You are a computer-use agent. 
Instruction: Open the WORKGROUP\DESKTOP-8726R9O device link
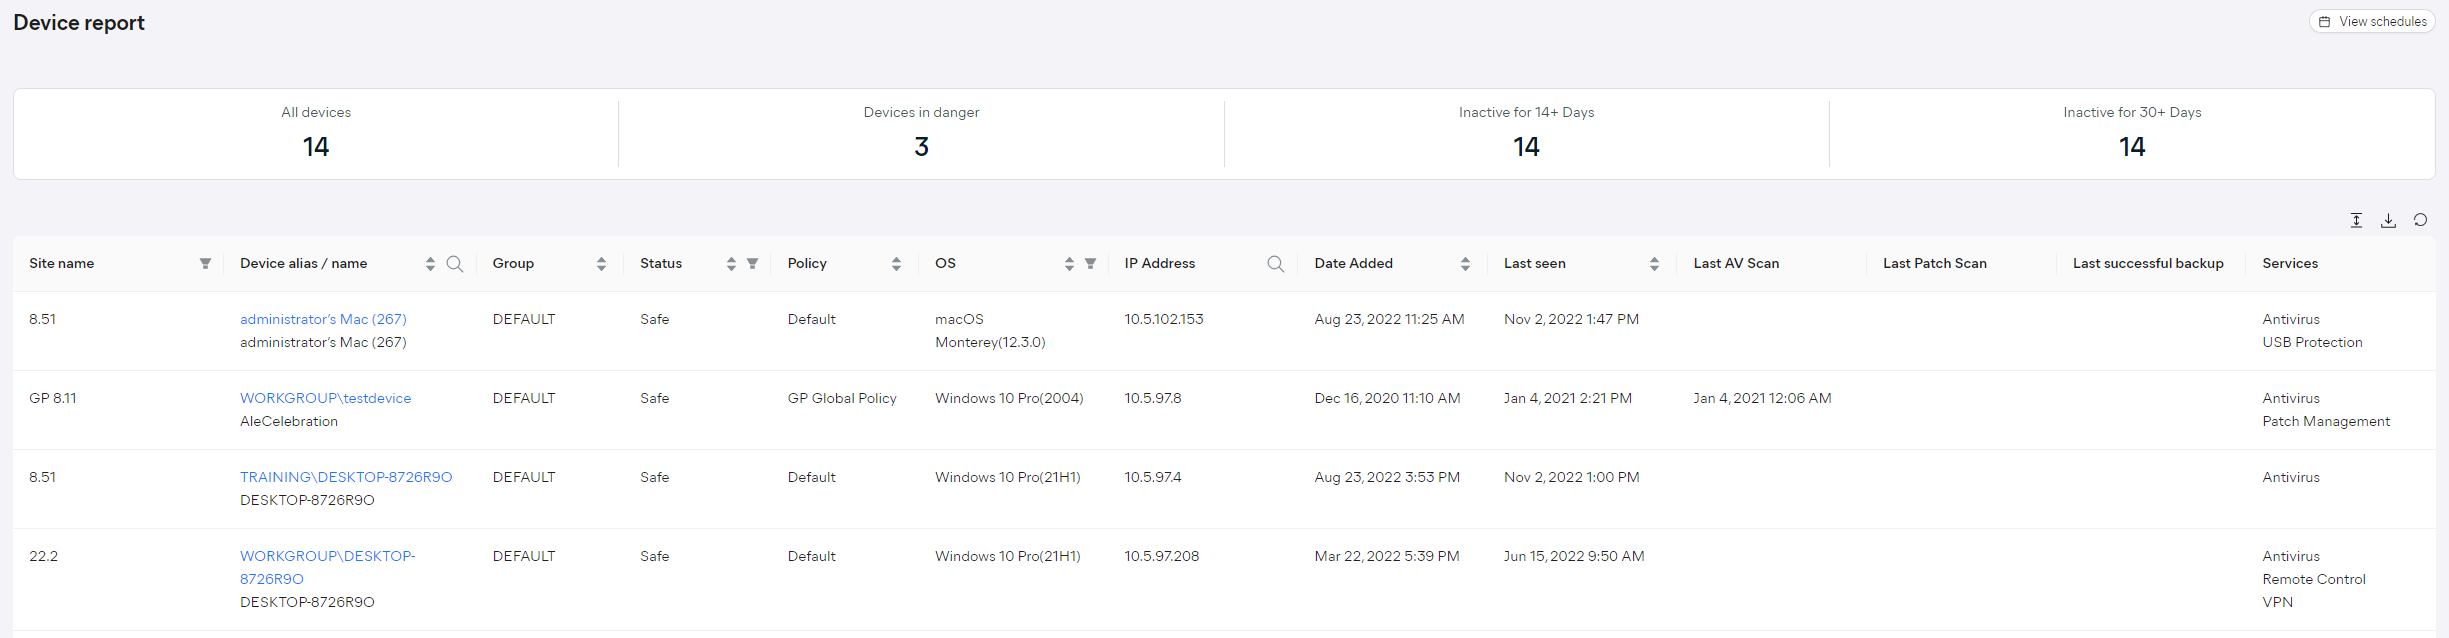pyautogui.click(x=328, y=567)
